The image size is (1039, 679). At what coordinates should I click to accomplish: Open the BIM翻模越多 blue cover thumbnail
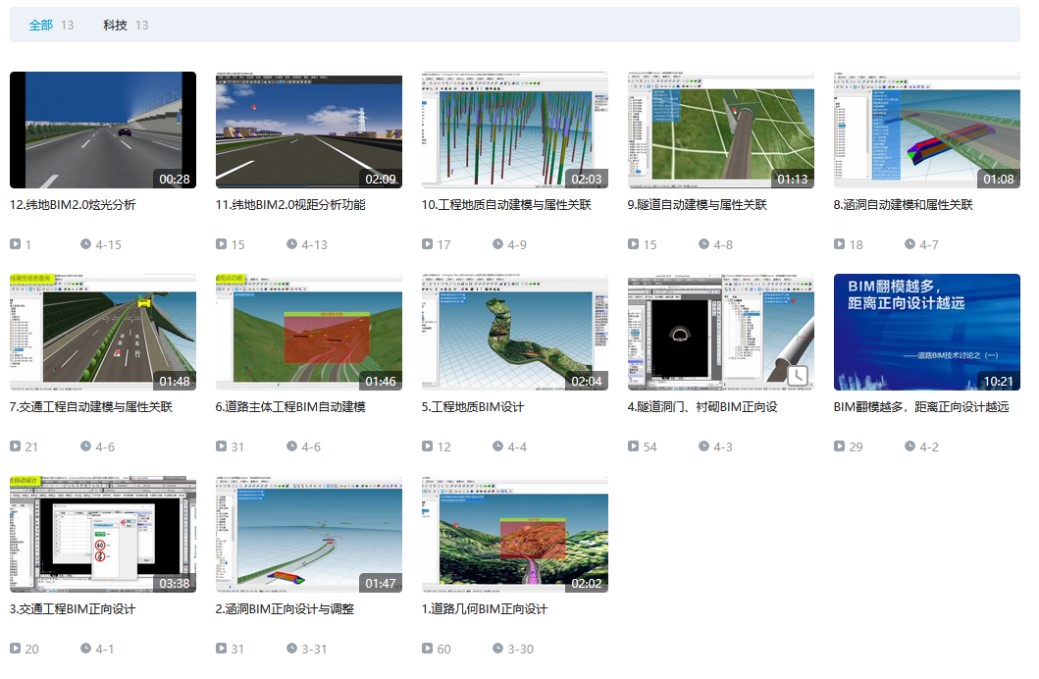(926, 332)
